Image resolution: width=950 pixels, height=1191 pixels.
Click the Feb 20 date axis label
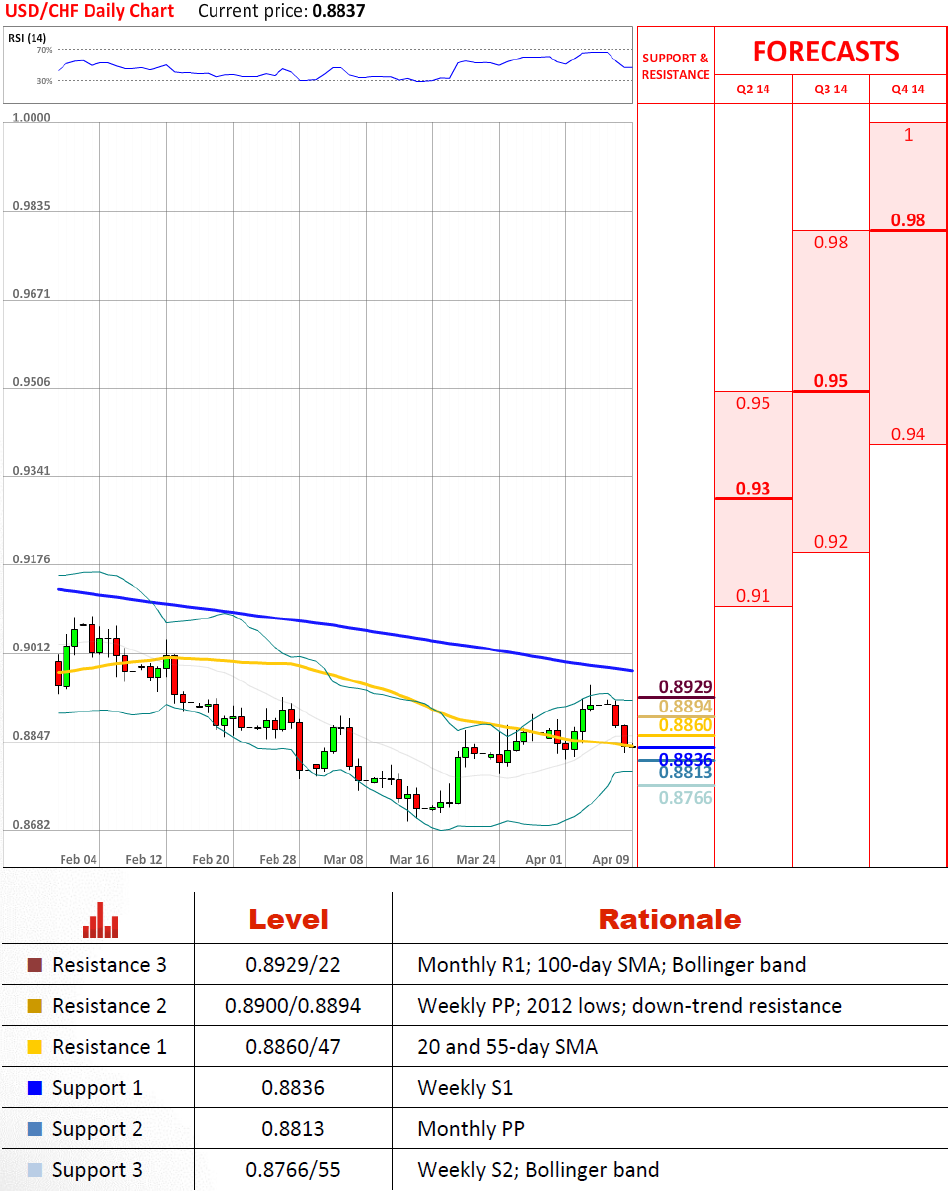pyautogui.click(x=210, y=859)
